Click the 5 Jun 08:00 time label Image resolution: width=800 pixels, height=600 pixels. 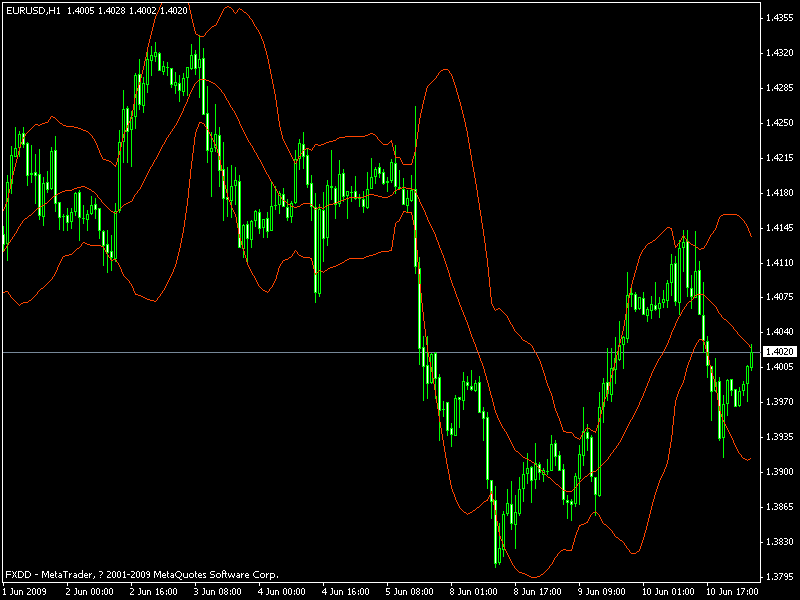410,592
